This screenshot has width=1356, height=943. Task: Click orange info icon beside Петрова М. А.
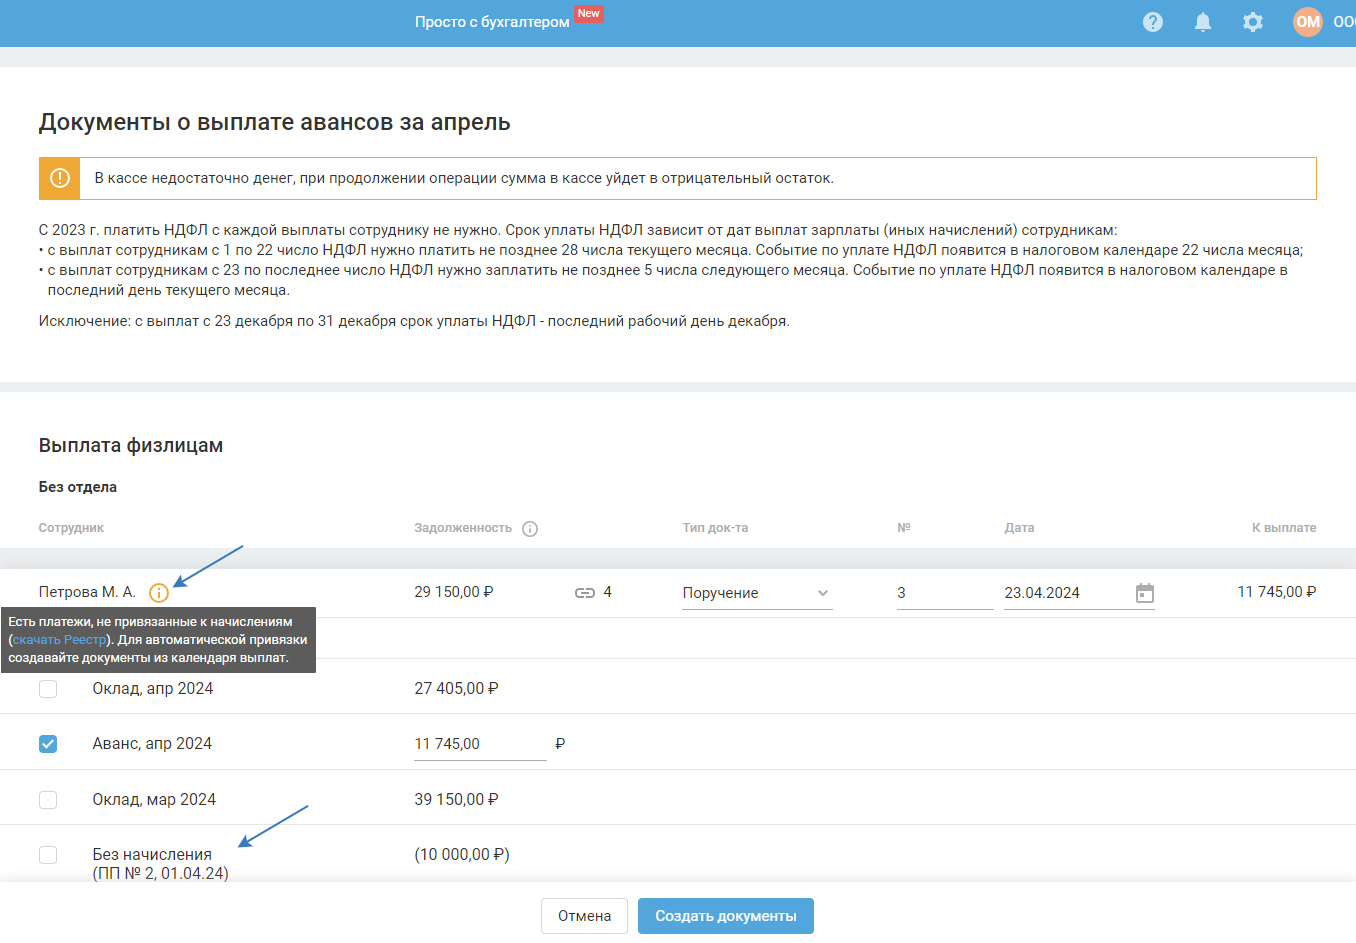point(158,593)
